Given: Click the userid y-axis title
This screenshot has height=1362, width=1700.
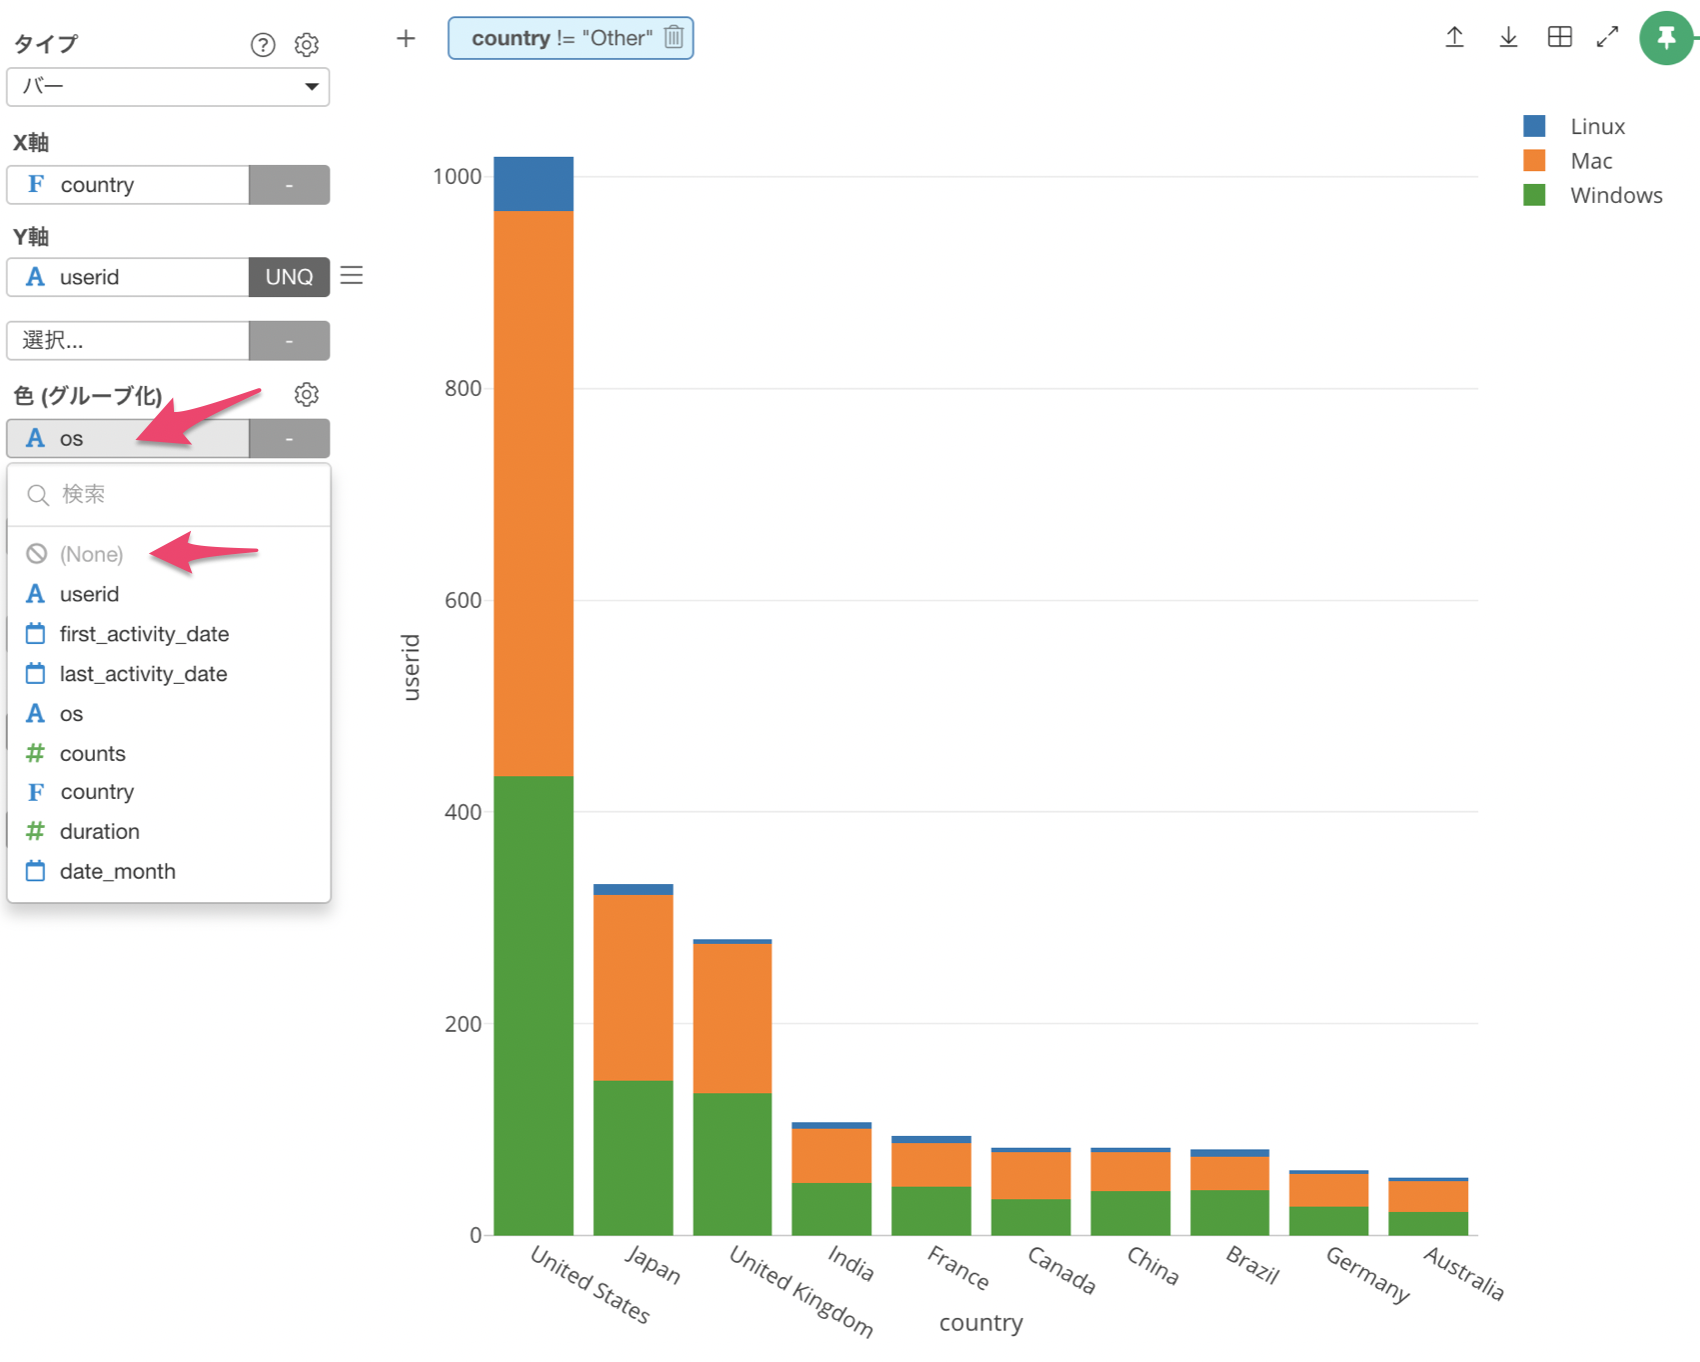Looking at the screenshot, I should tap(411, 667).
